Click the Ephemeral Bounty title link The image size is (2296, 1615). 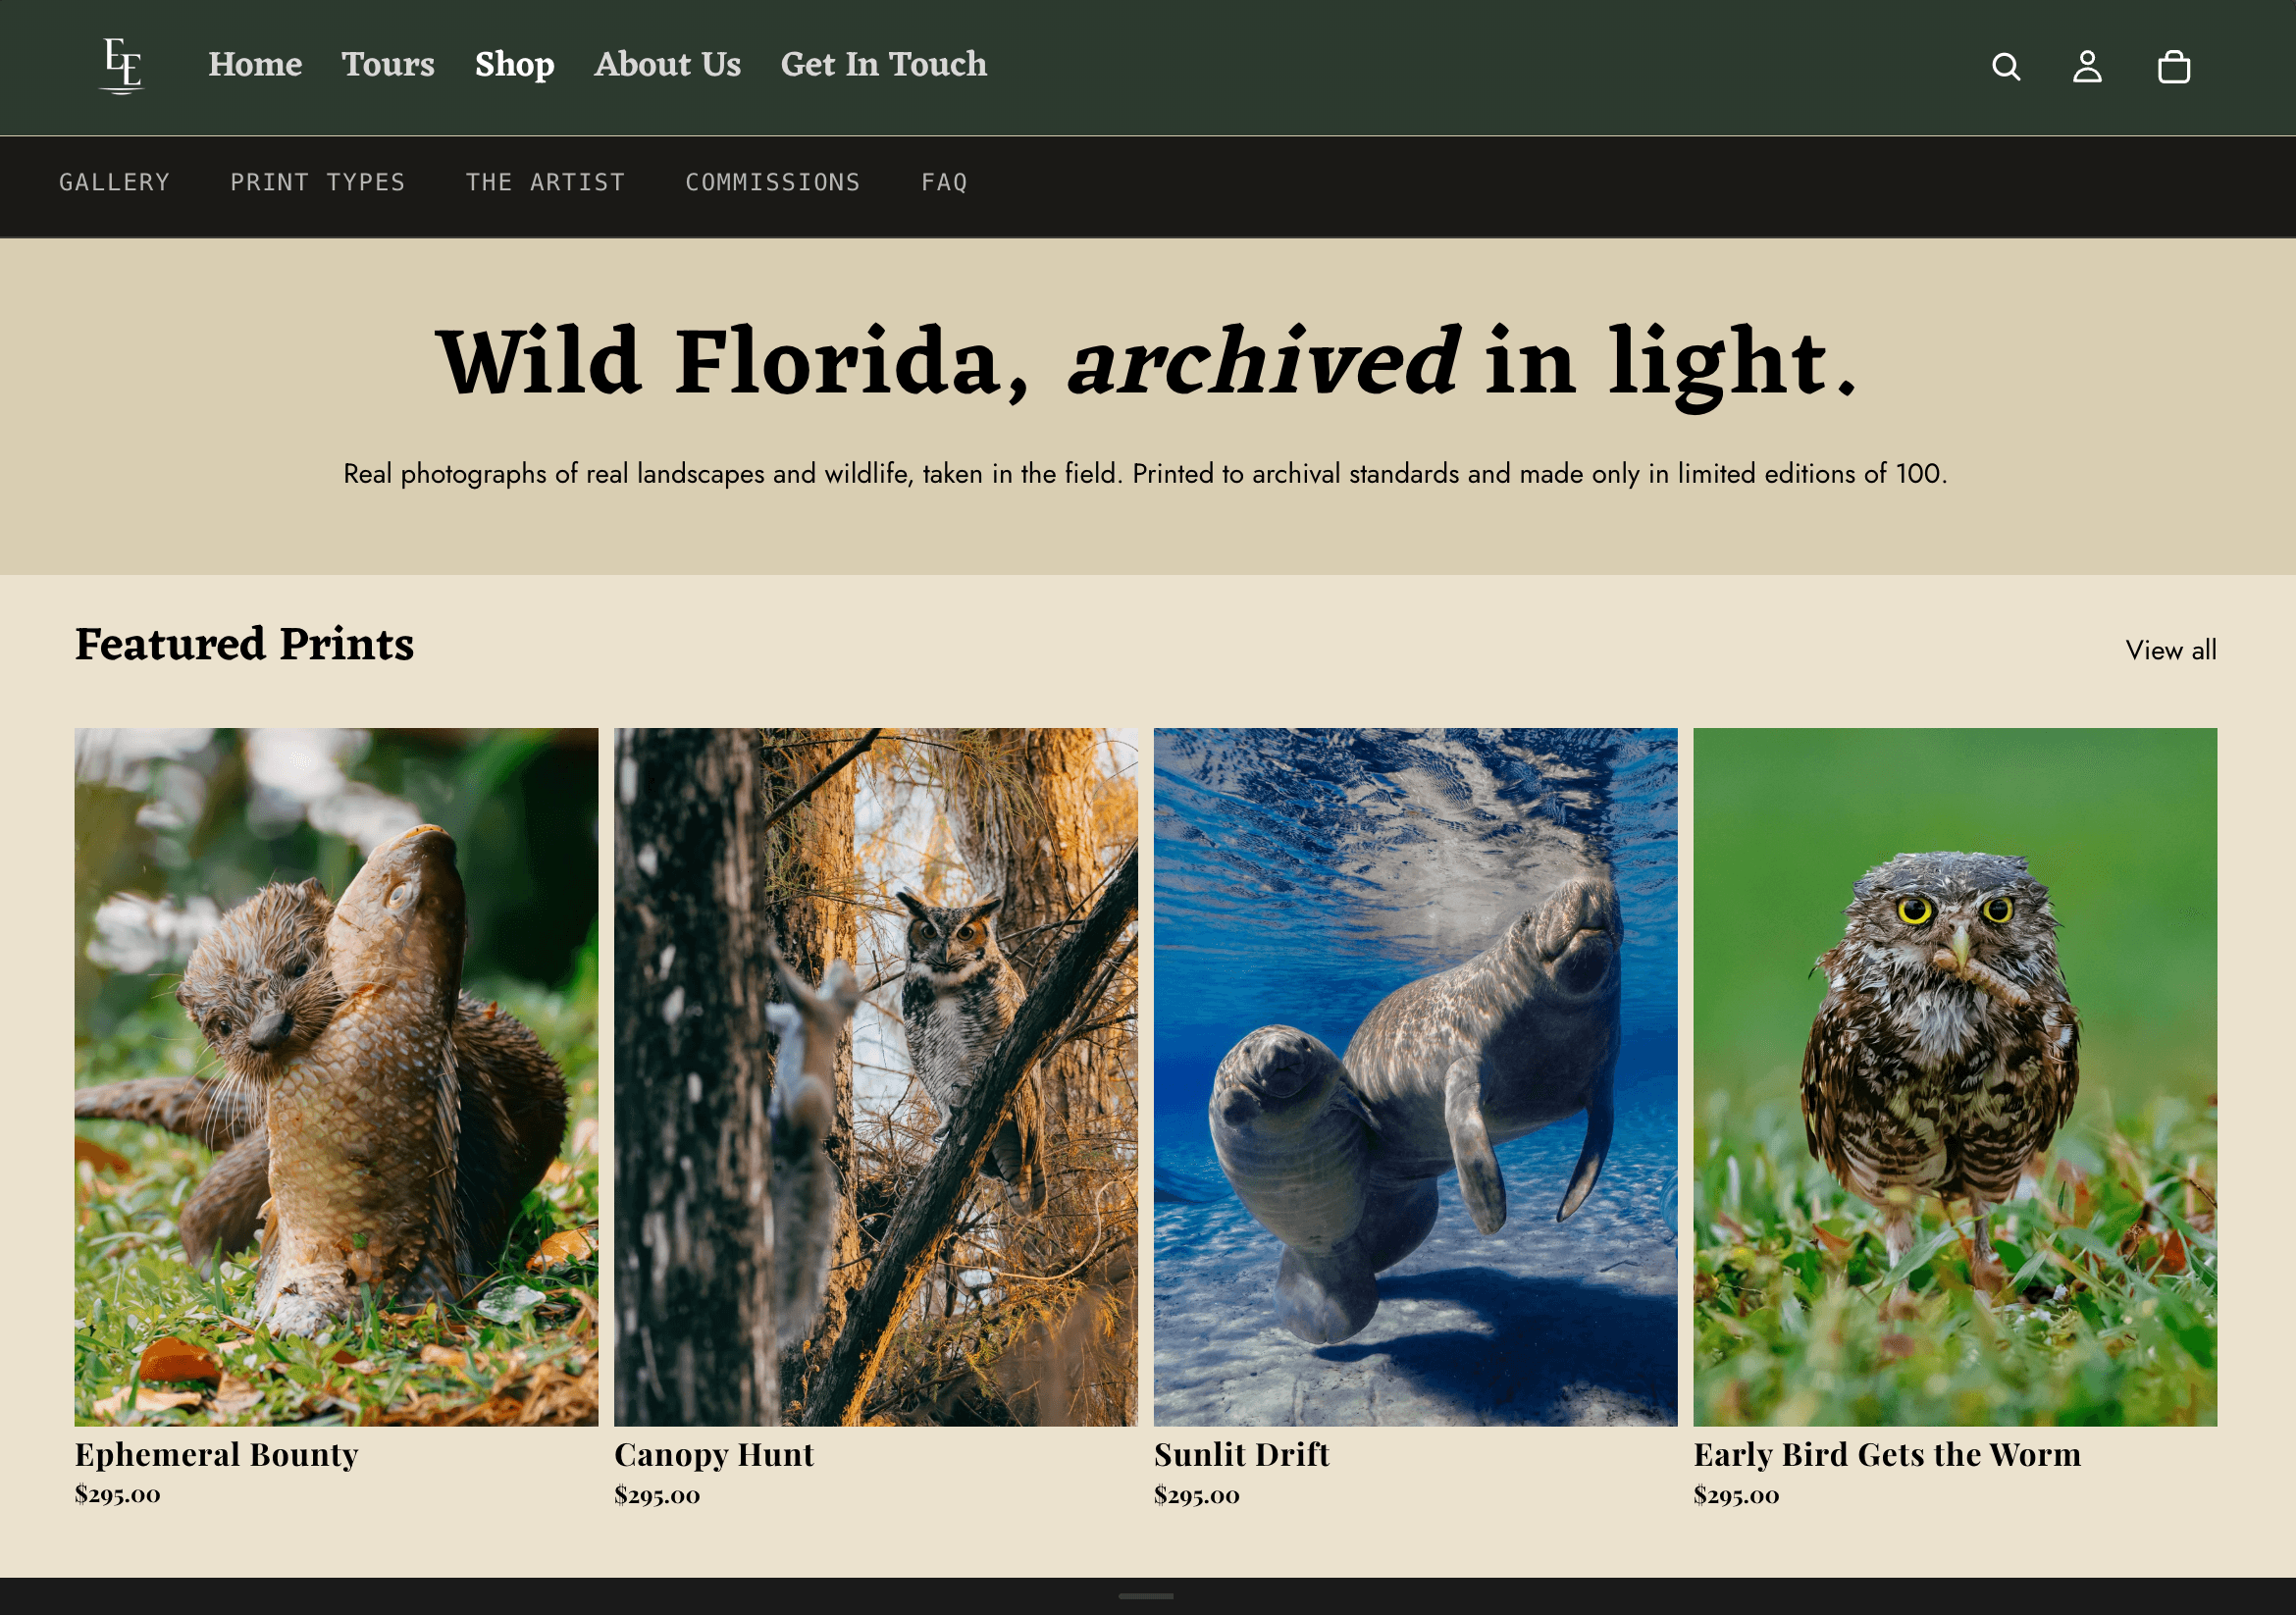(x=216, y=1454)
